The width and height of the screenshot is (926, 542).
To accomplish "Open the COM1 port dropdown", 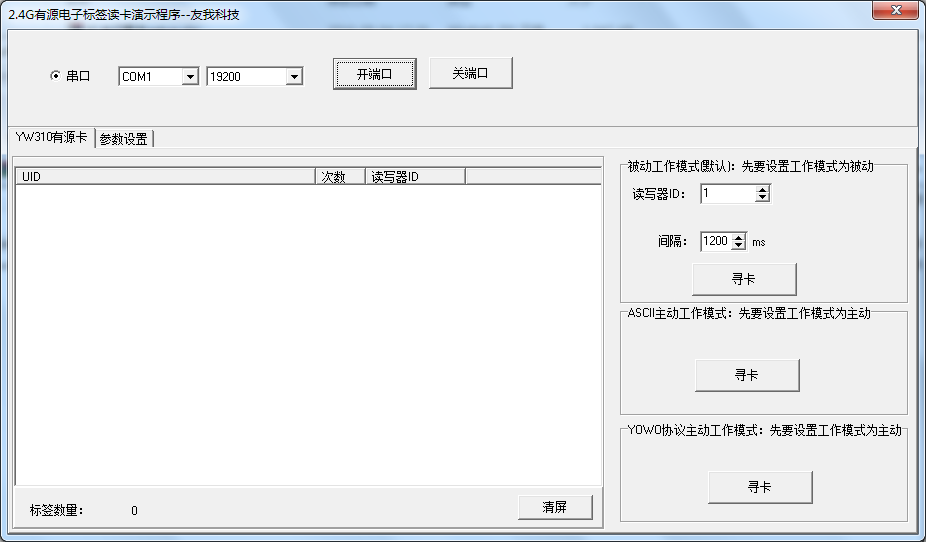I will (x=189, y=77).
